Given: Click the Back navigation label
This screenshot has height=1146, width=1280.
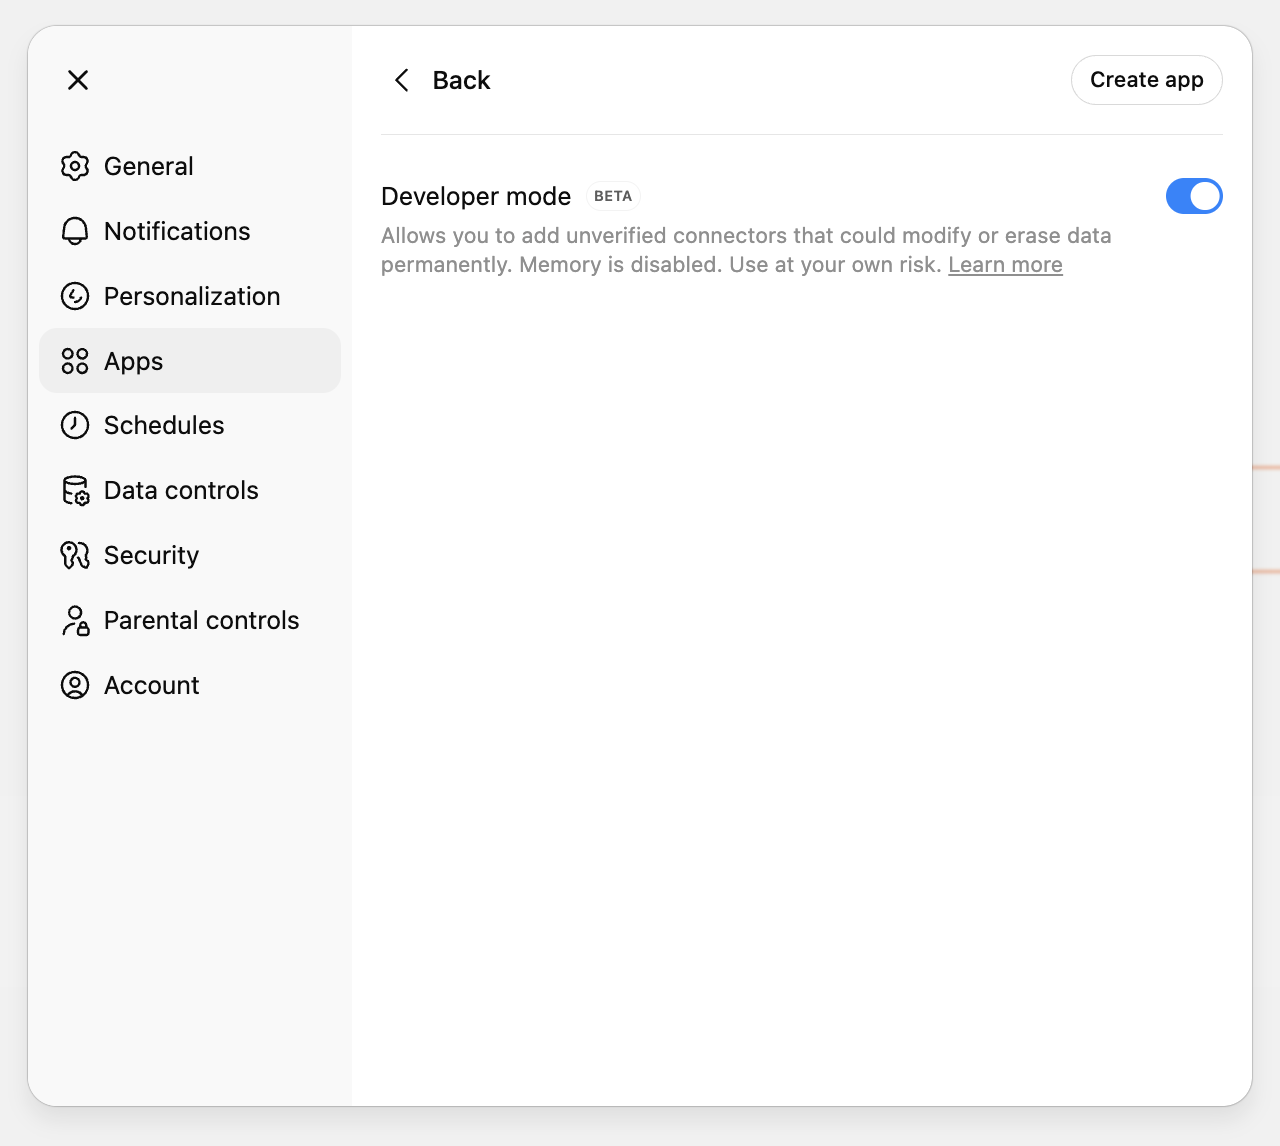Looking at the screenshot, I should pyautogui.click(x=461, y=80).
